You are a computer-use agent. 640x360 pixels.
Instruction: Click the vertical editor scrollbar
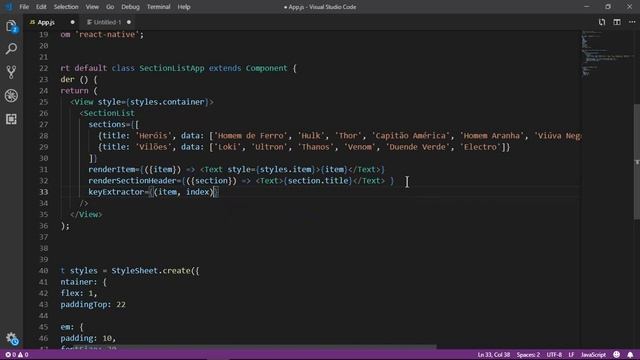[x=637, y=162]
